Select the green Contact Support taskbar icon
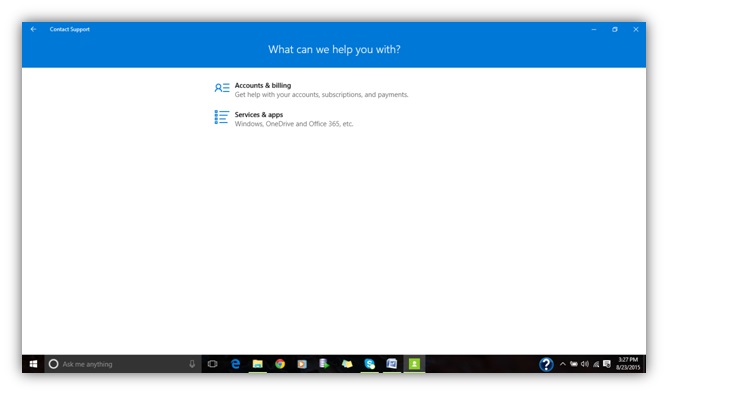This screenshot has width=736, height=395. coord(414,364)
